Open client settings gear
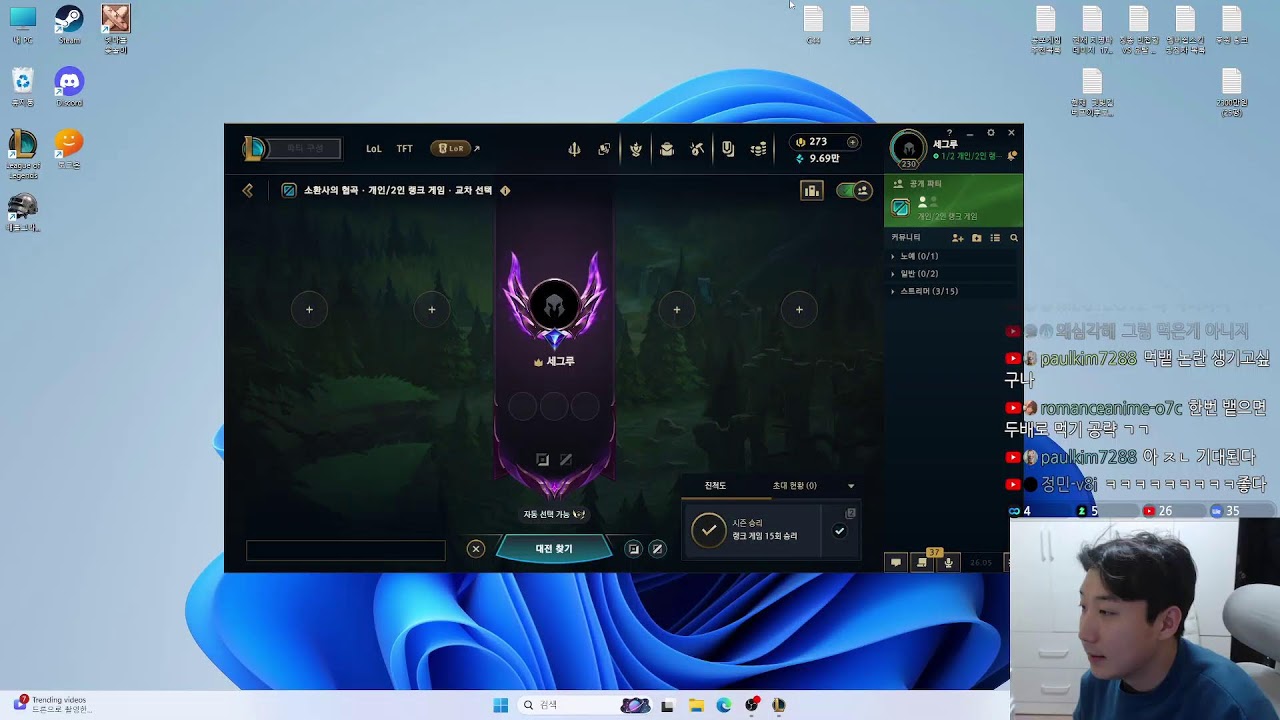The image size is (1280, 720). (x=991, y=133)
